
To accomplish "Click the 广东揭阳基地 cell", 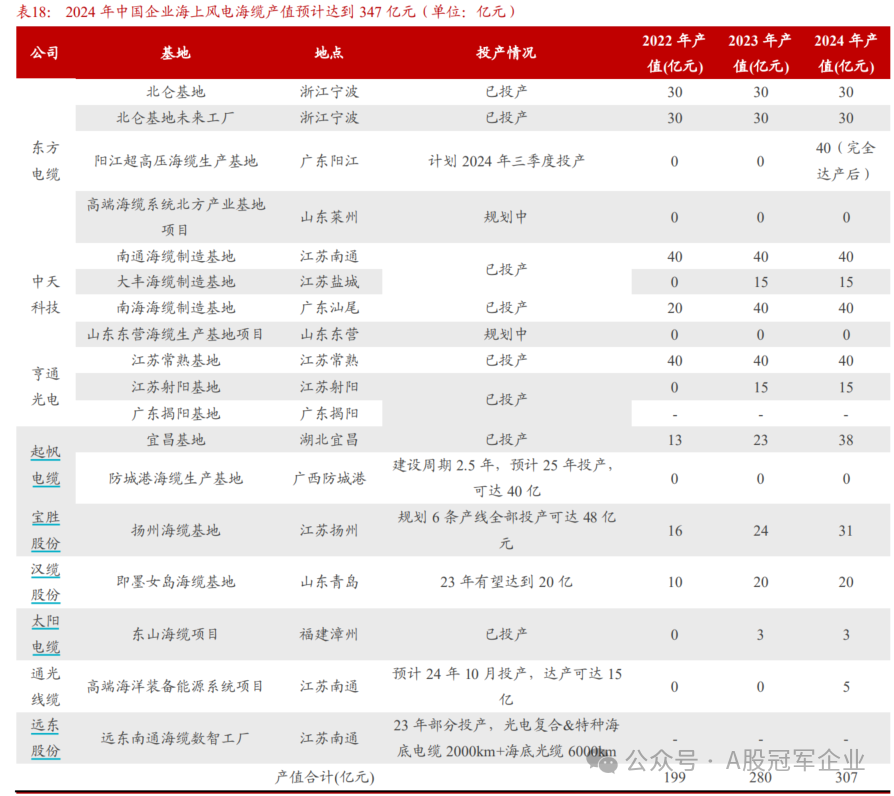I will pyautogui.click(x=176, y=413).
